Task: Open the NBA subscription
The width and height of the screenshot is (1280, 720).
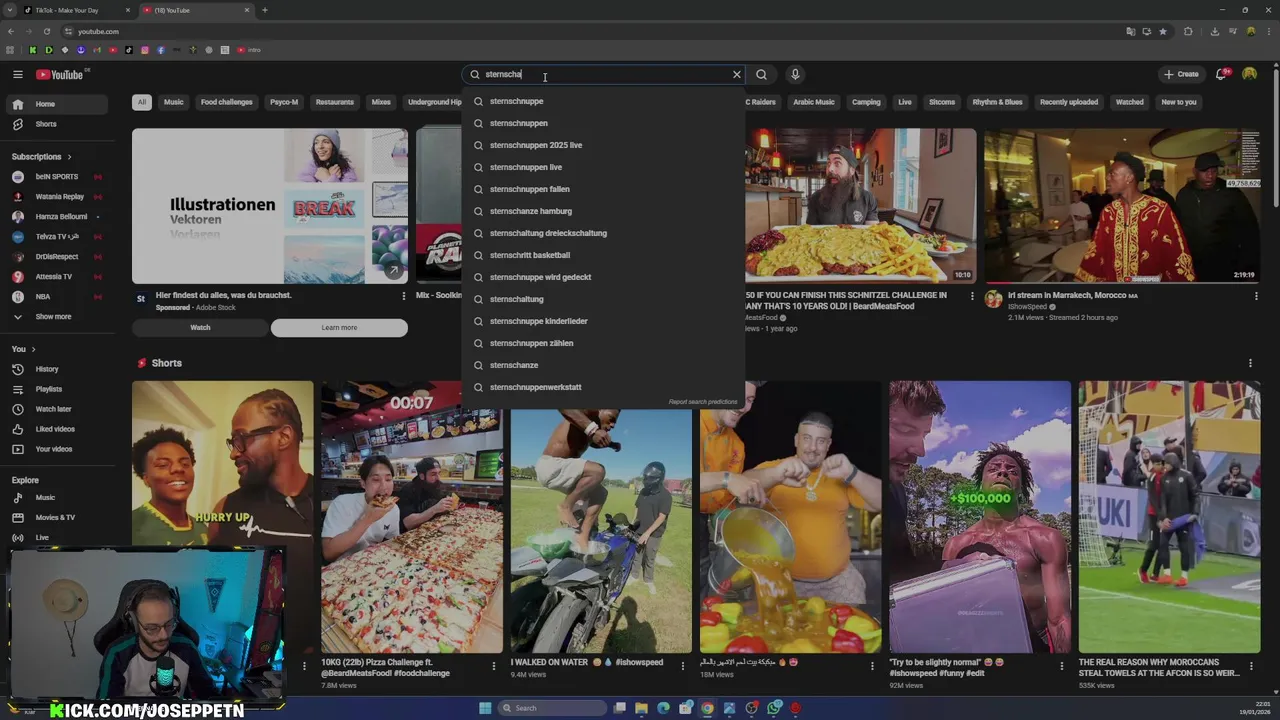Action: tap(58, 297)
